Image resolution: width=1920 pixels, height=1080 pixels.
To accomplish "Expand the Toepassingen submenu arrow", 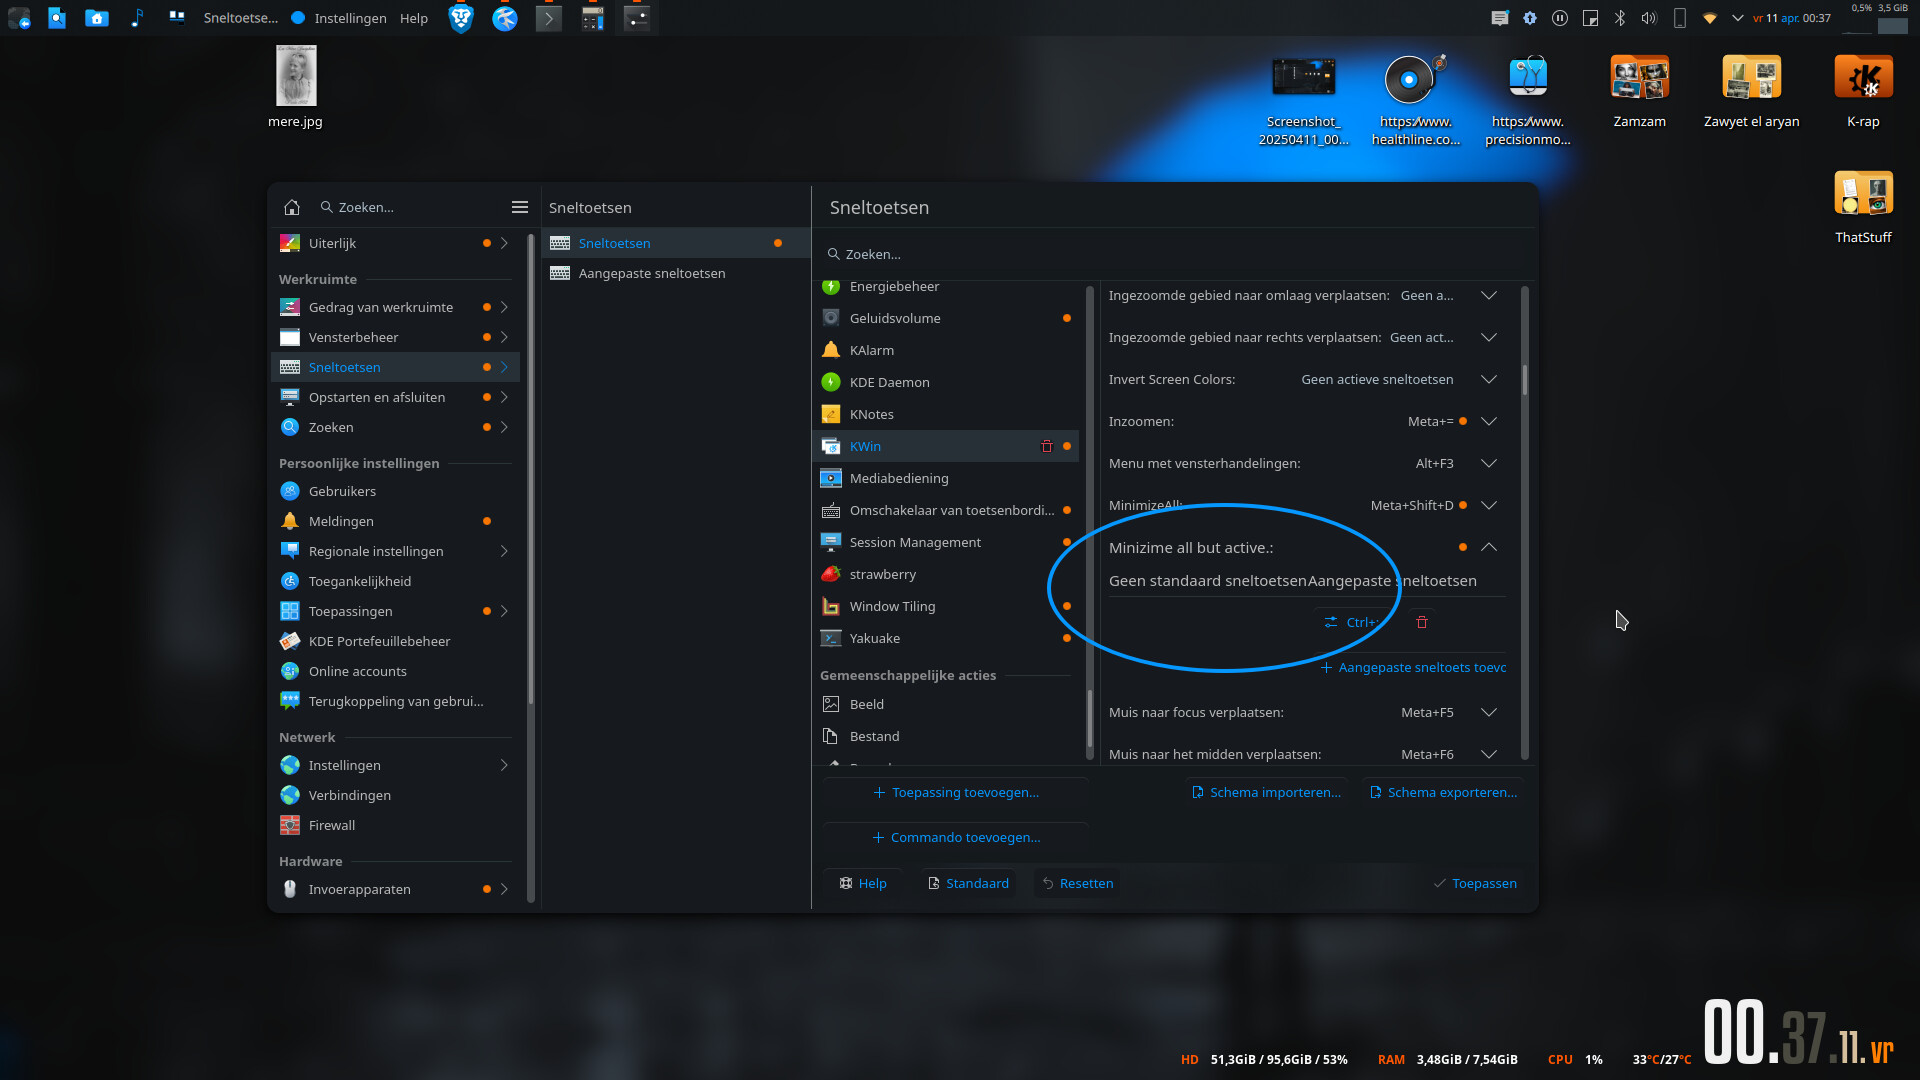I will click(504, 611).
